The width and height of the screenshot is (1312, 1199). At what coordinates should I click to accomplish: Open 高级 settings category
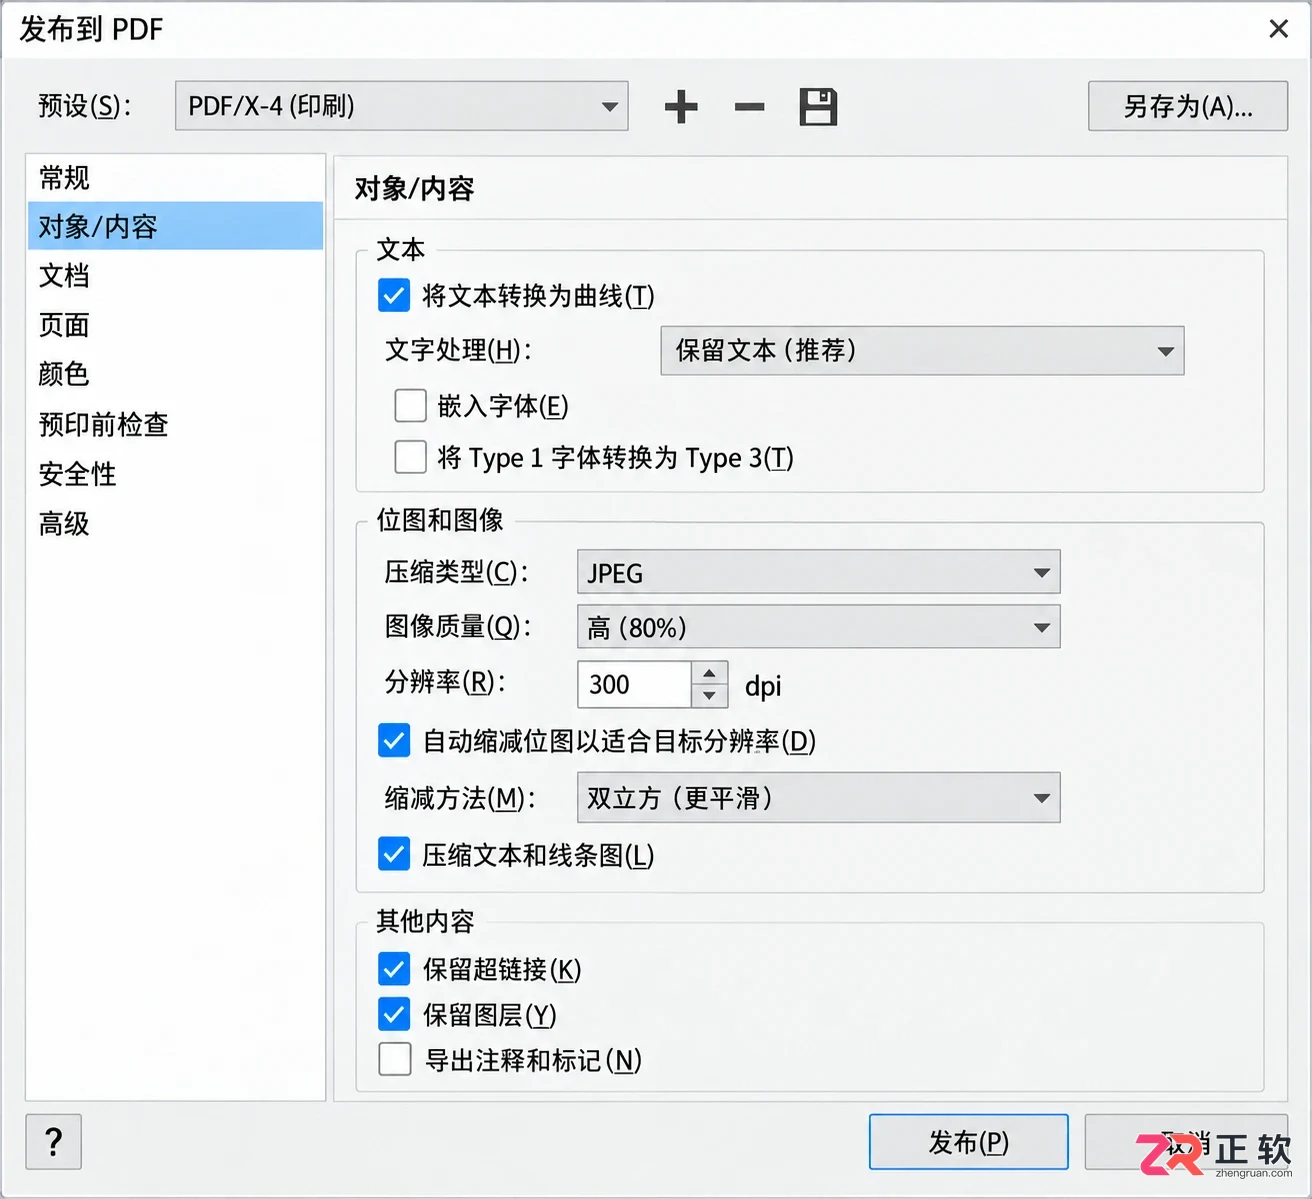point(175,523)
